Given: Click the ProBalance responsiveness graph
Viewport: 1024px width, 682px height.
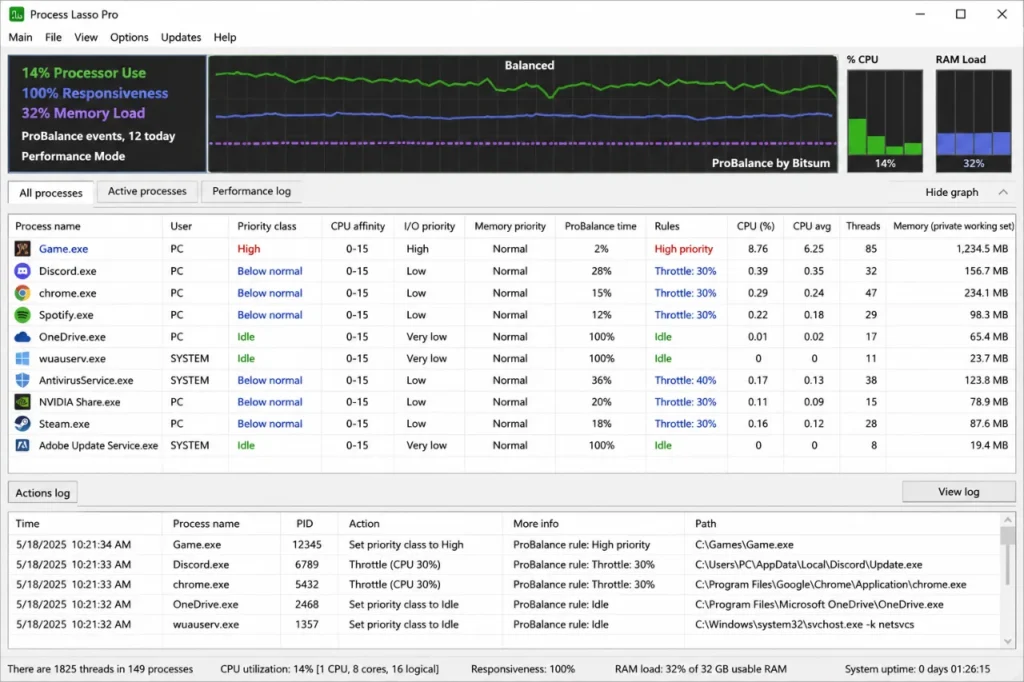Looking at the screenshot, I should click(x=522, y=114).
